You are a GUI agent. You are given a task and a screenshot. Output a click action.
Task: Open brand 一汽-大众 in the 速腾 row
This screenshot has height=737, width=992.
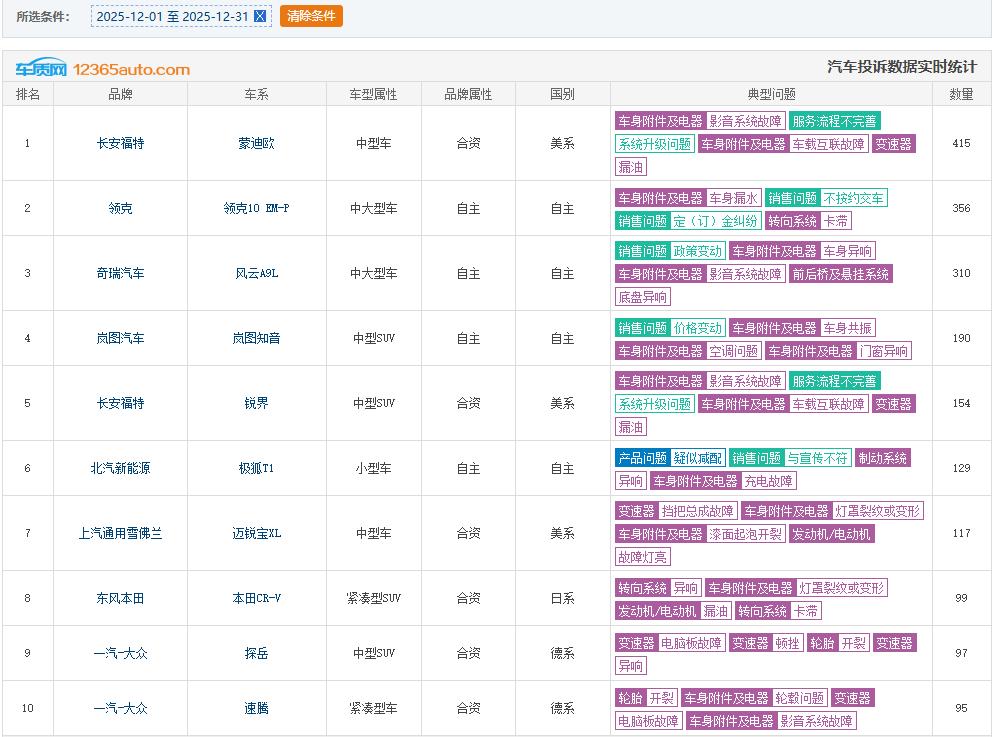(120, 708)
